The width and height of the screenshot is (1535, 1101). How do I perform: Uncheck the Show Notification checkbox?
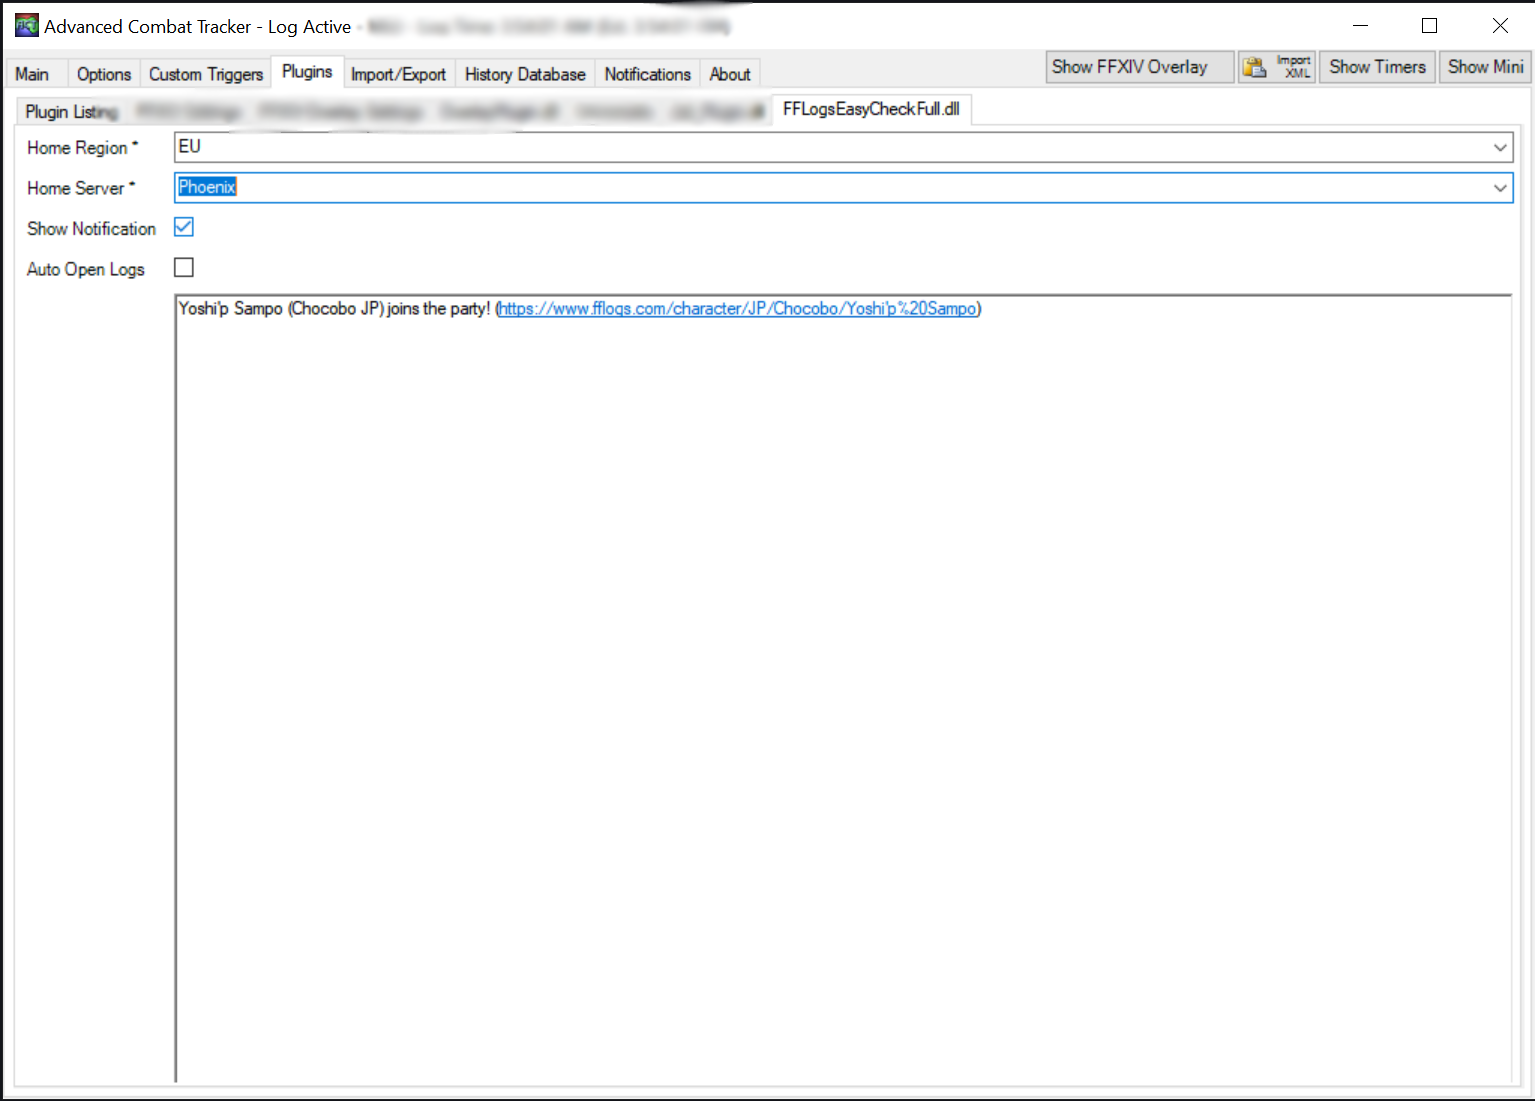click(x=184, y=227)
